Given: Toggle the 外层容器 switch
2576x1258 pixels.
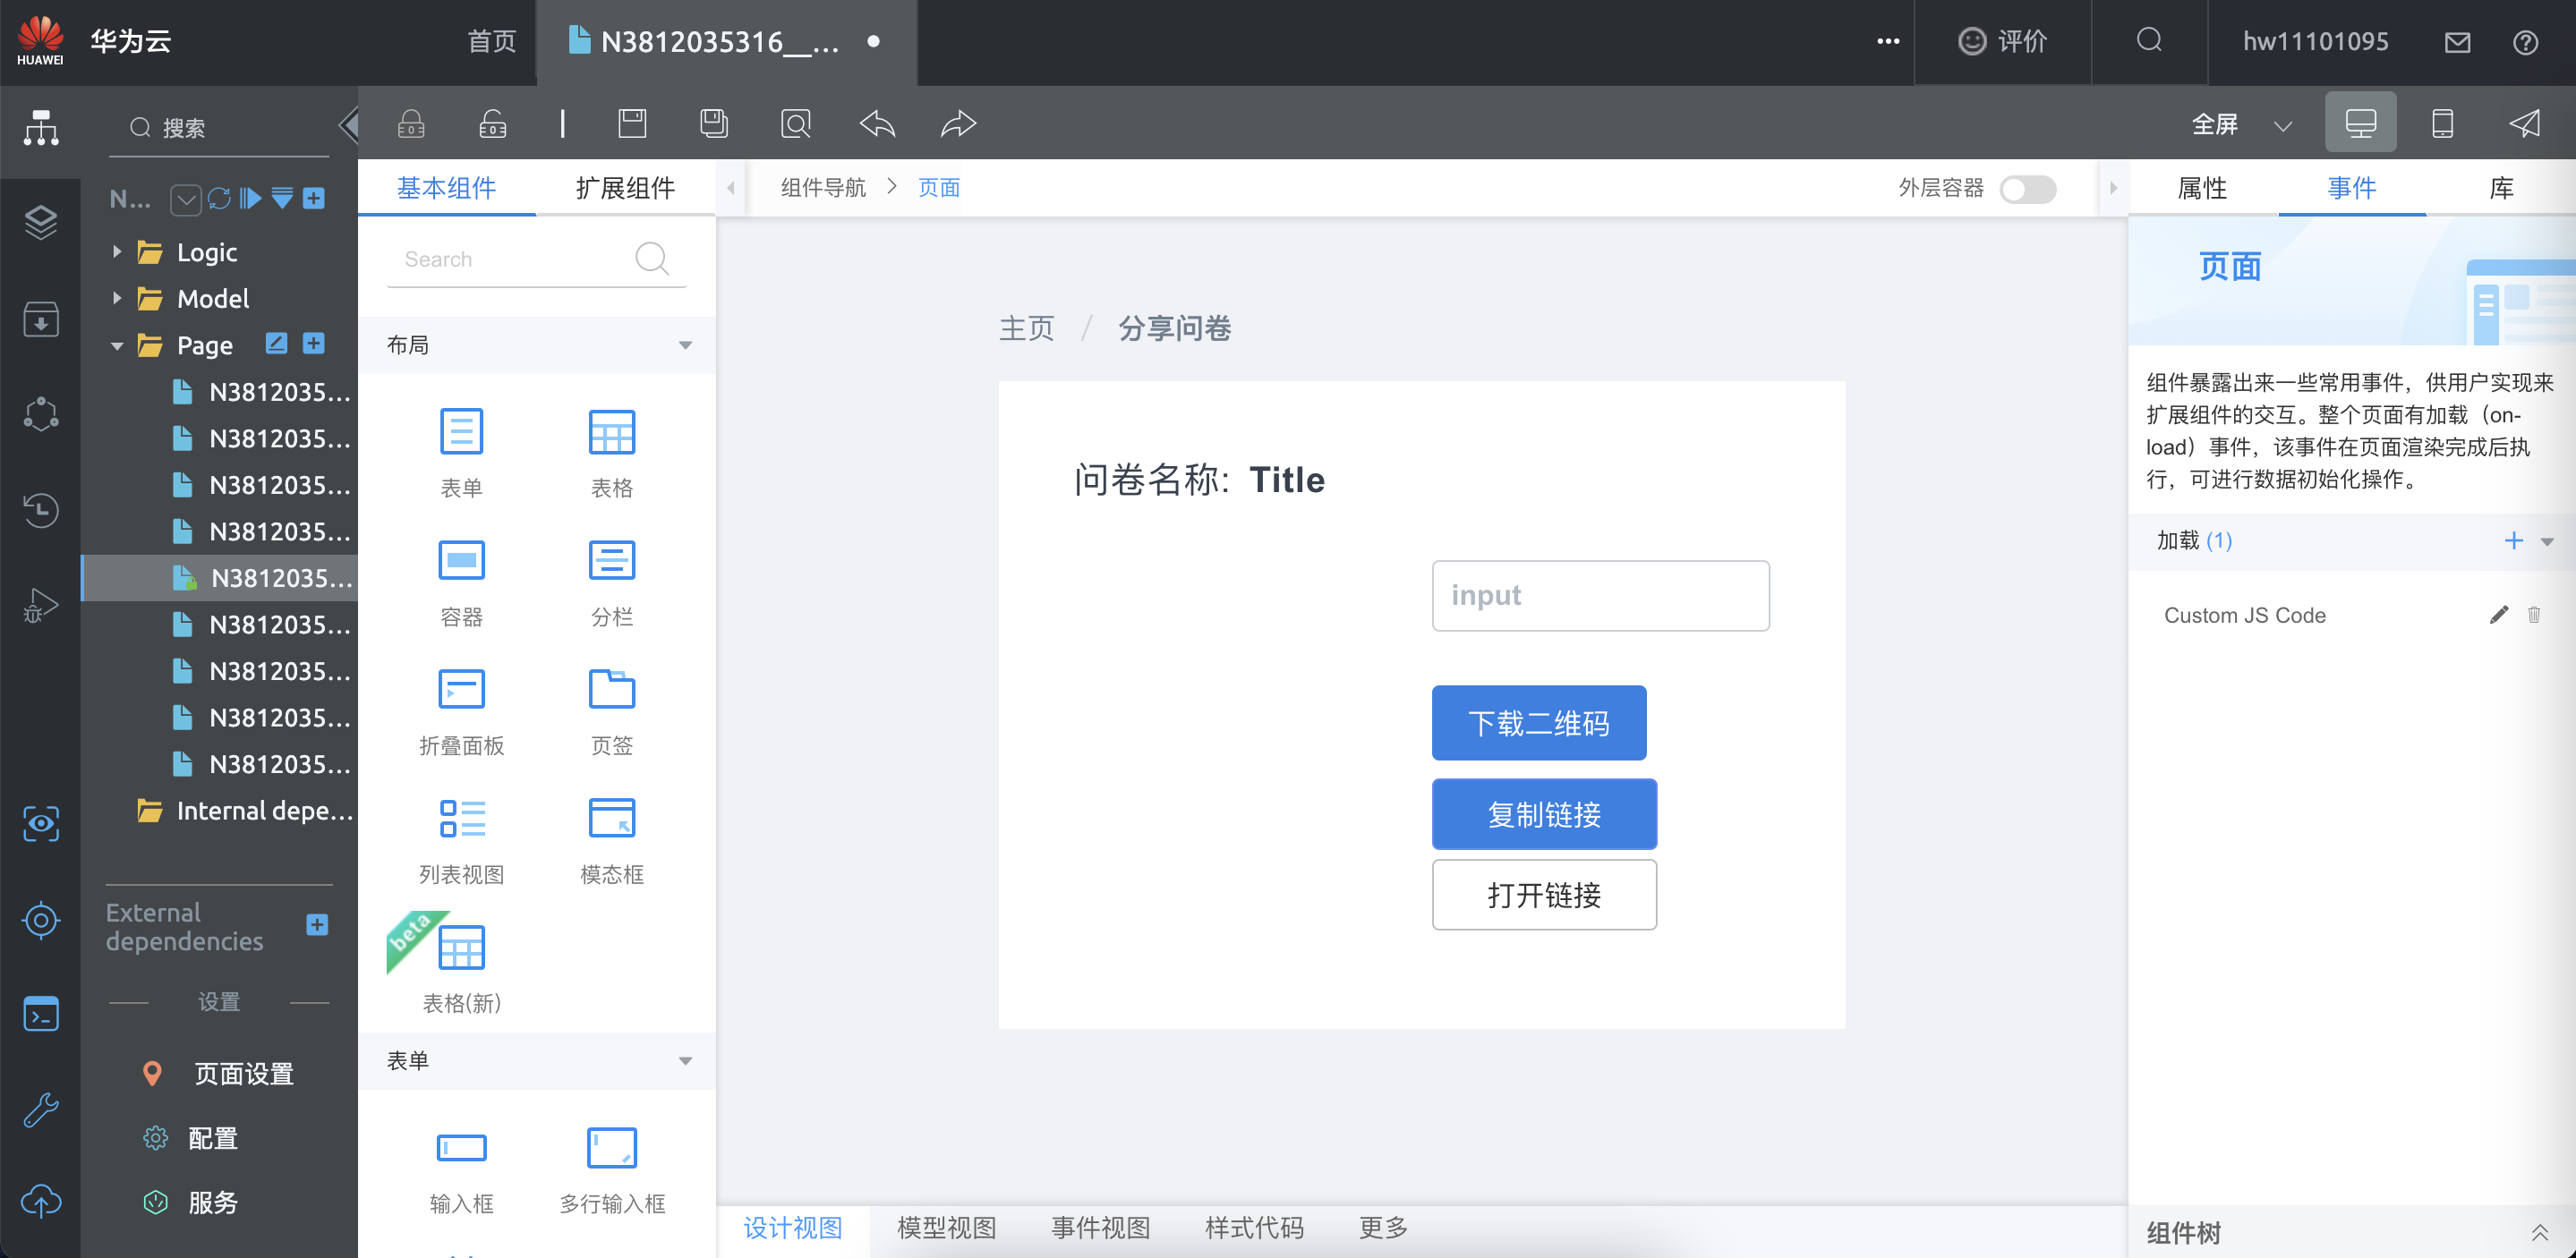Looking at the screenshot, I should click(2027, 188).
